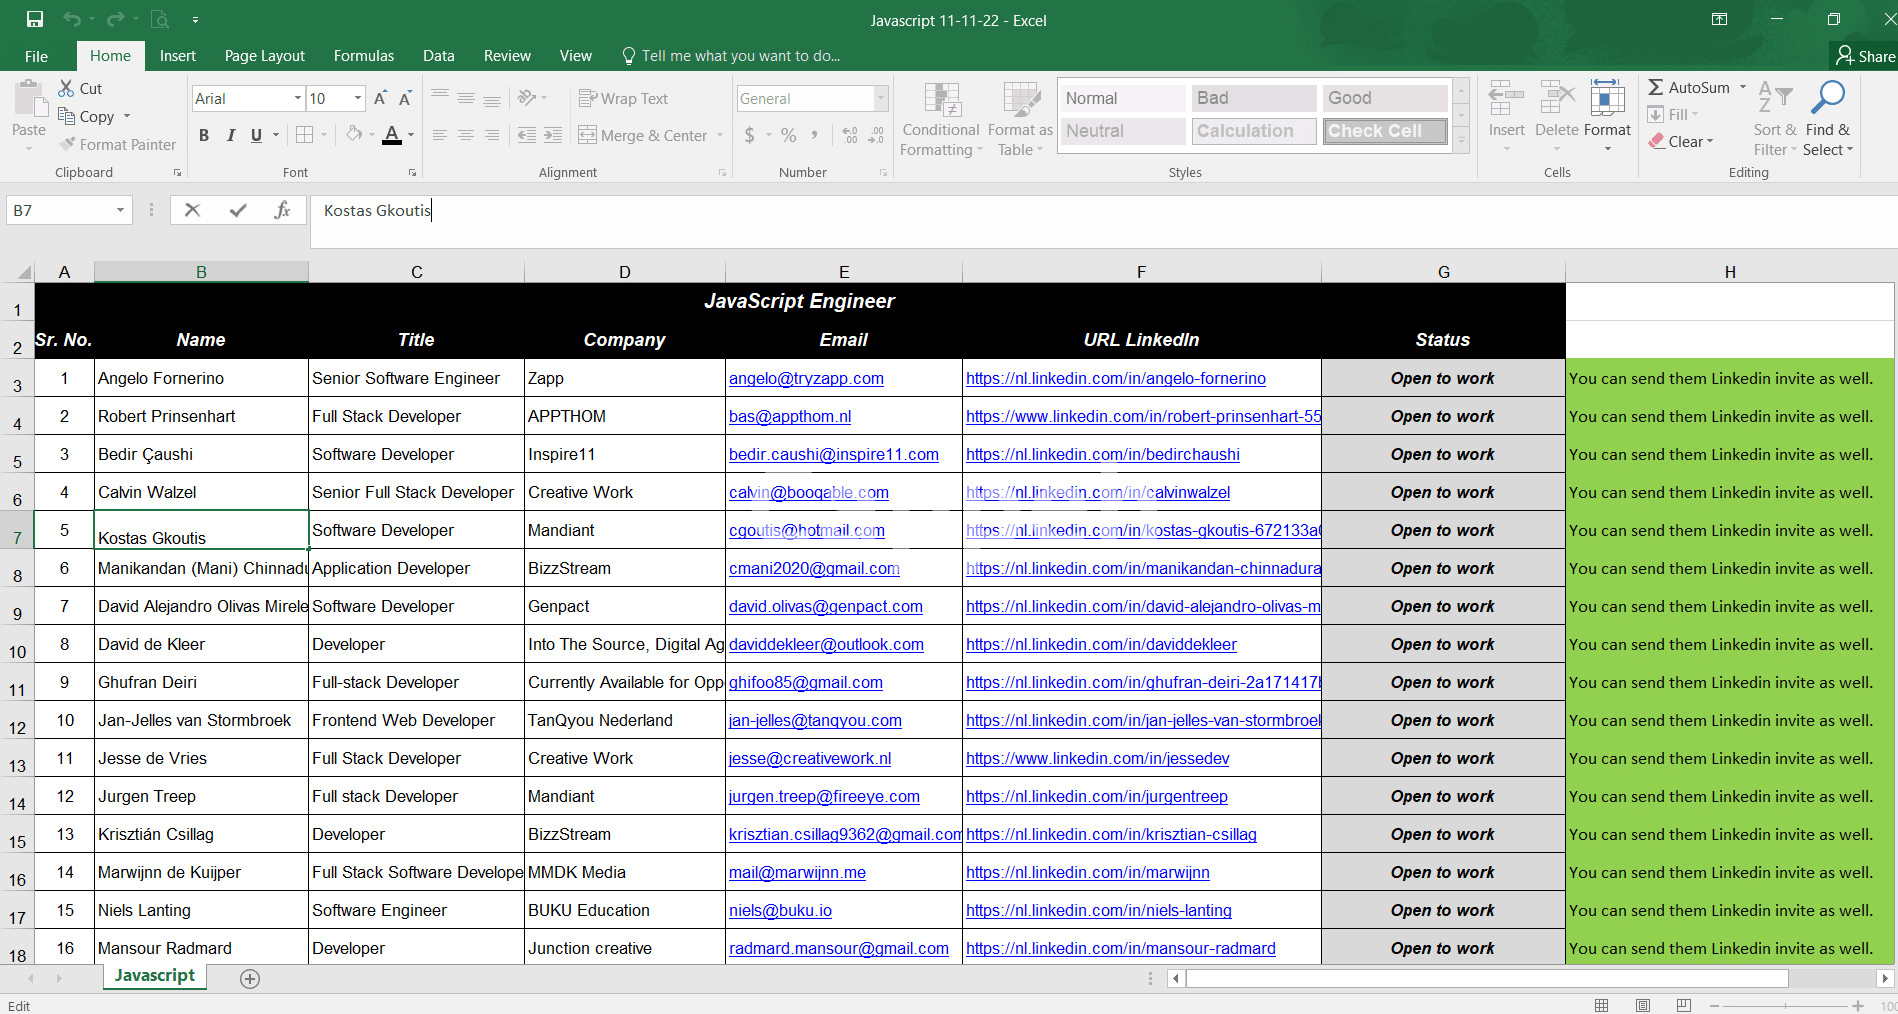Toggle Italic formatting

pos(231,135)
